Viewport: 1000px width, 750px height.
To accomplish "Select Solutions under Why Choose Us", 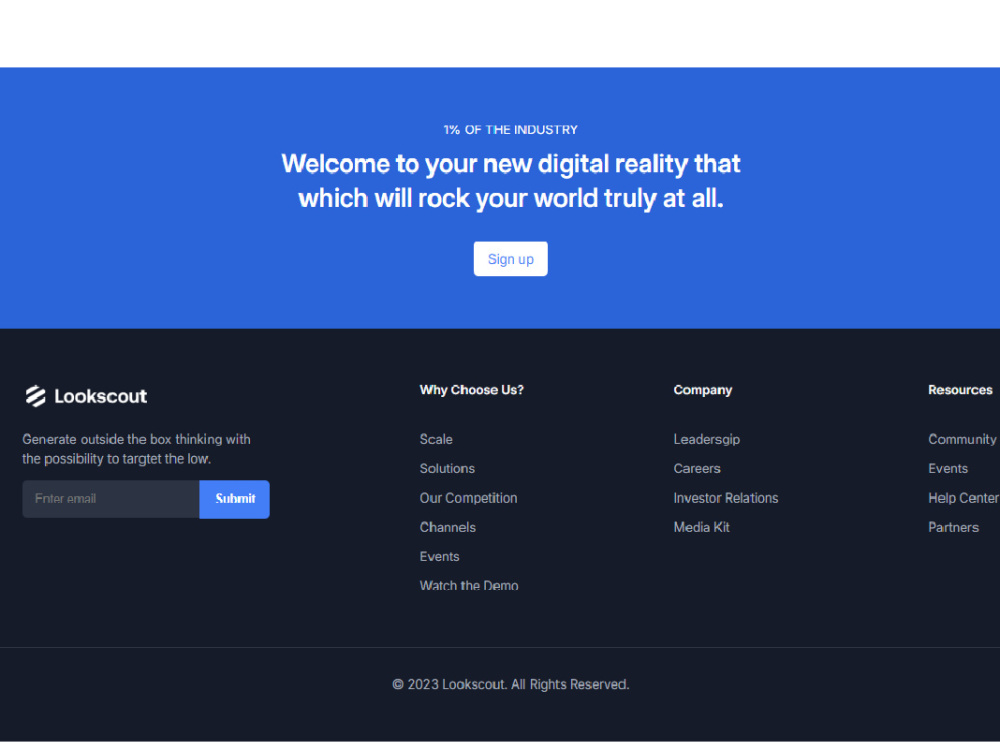I will click(447, 468).
